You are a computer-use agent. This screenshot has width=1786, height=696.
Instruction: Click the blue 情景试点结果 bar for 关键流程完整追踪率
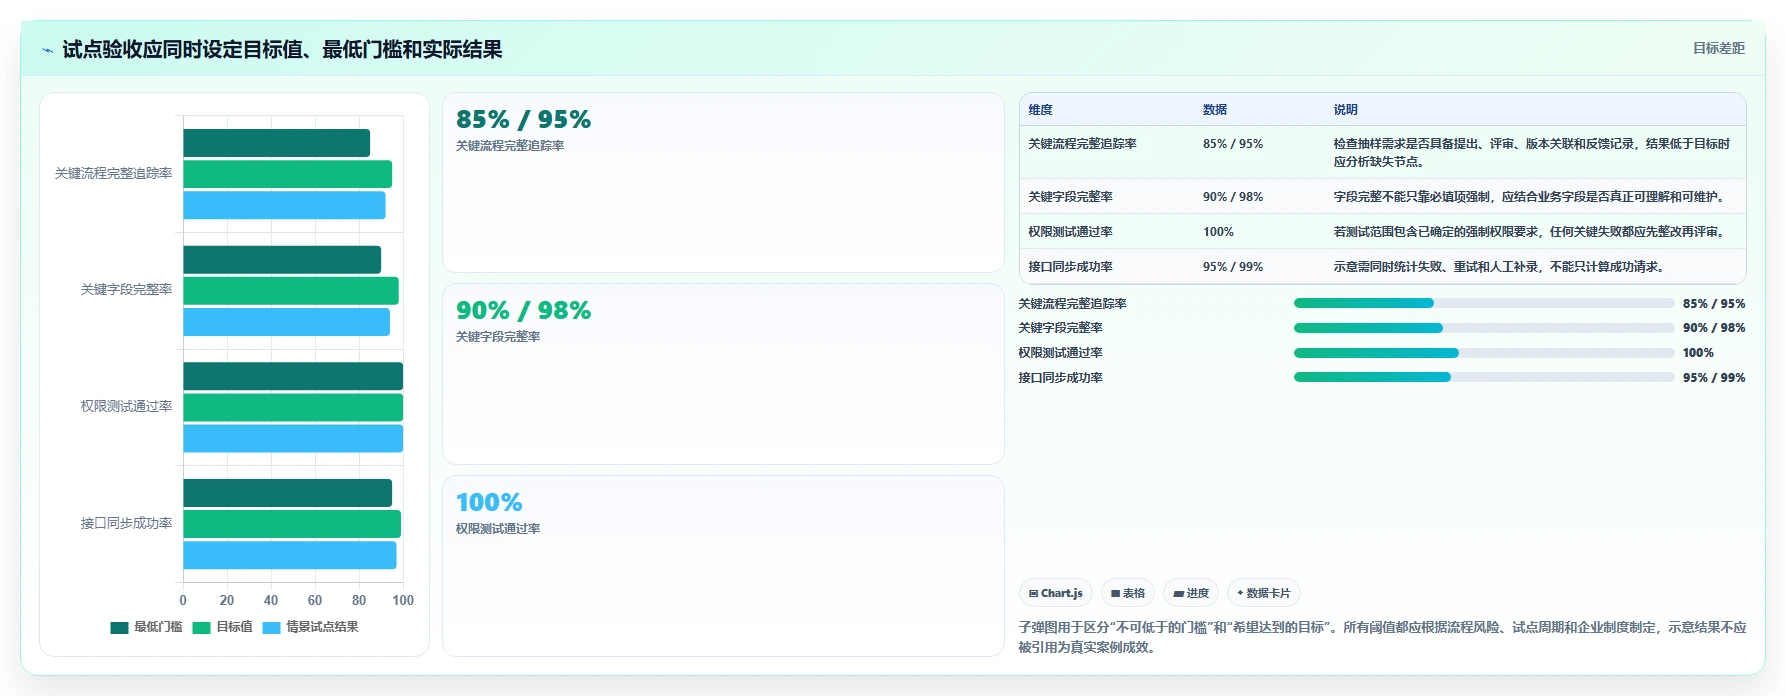click(x=284, y=205)
